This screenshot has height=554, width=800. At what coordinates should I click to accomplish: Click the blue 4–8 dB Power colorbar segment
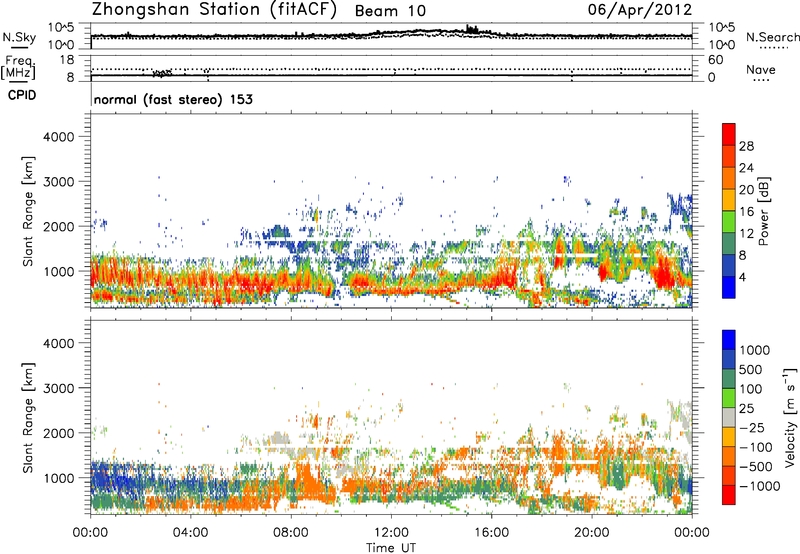point(729,266)
